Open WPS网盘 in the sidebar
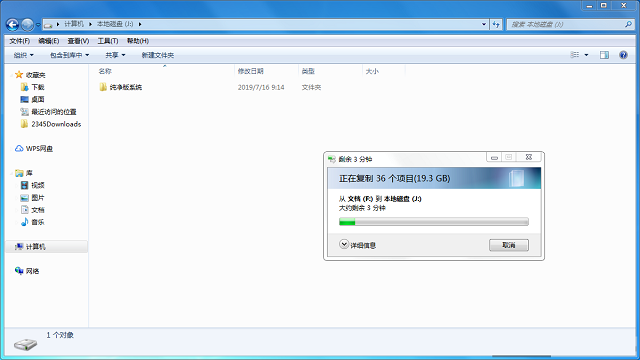The image size is (640, 360). point(39,149)
